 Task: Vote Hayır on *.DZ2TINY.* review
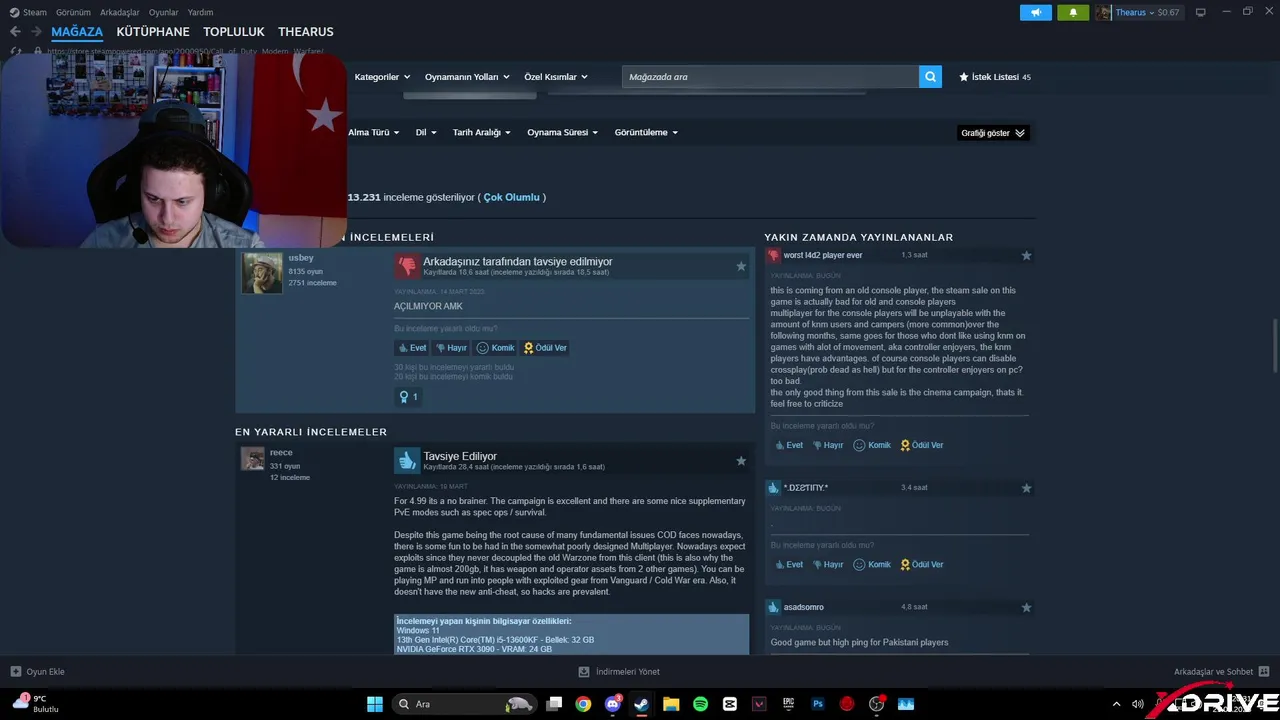827,564
